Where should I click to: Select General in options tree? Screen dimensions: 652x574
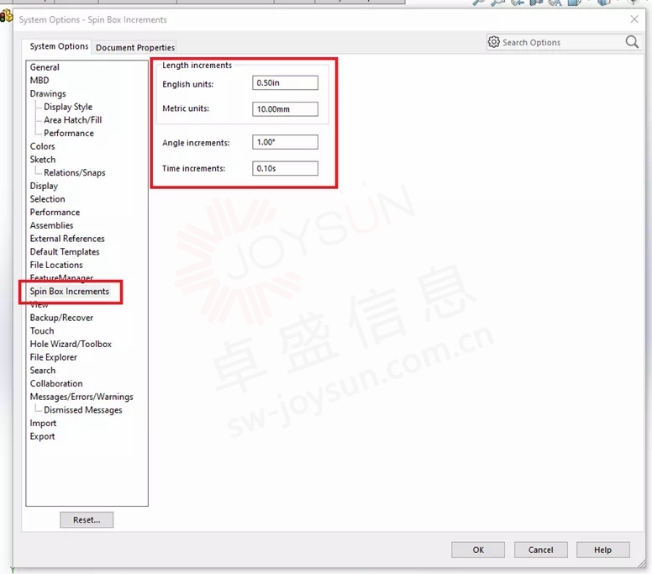pyautogui.click(x=44, y=67)
